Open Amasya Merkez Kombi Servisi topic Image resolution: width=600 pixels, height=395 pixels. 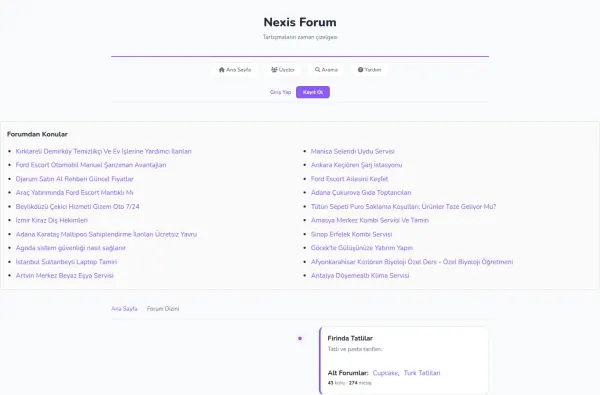[x=370, y=220]
